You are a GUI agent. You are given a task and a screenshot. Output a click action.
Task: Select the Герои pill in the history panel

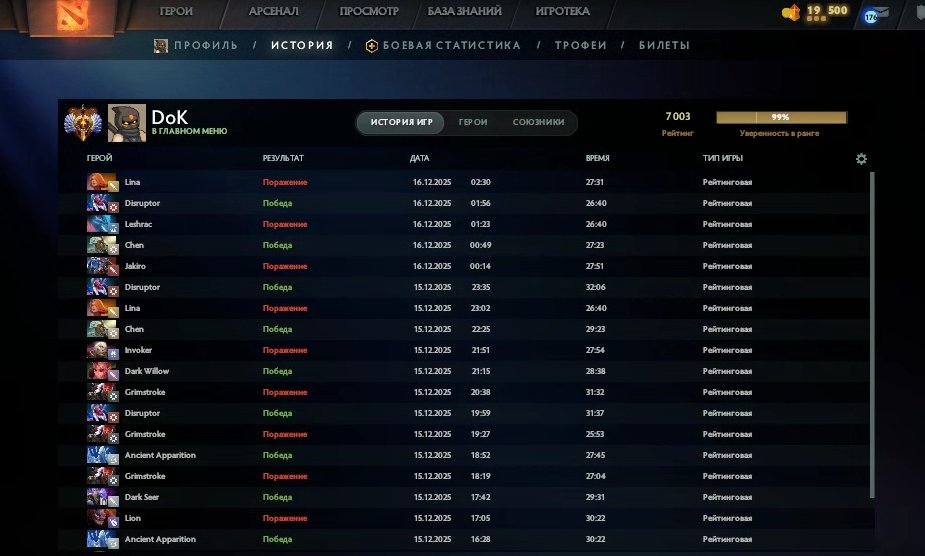pyautogui.click(x=473, y=122)
